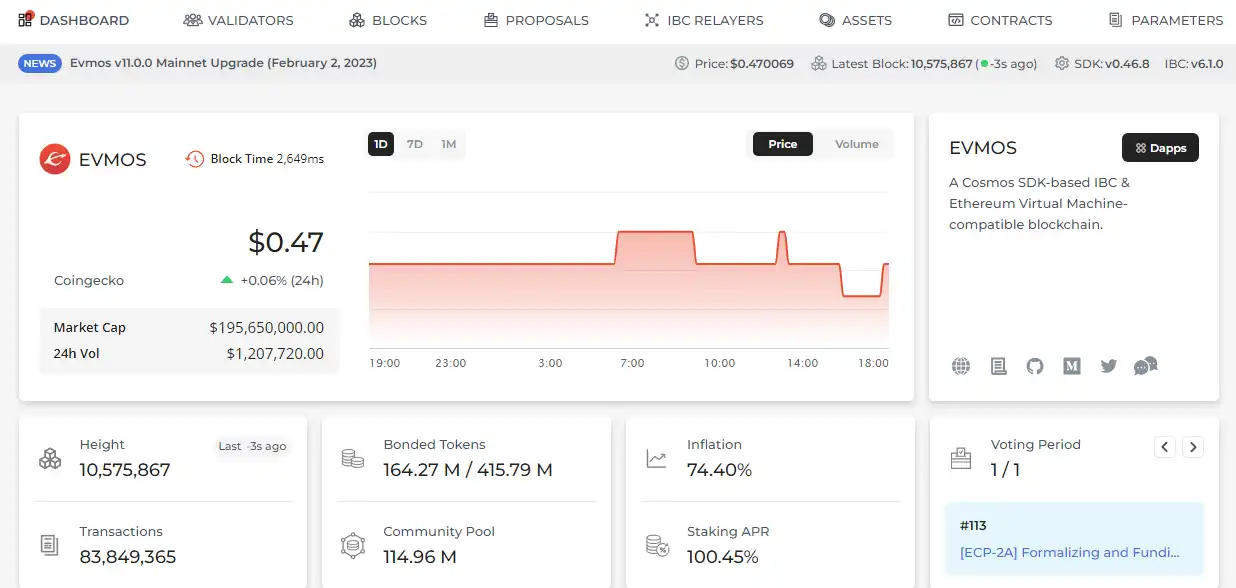Click the +0.06% (24h) change indicator
The height and width of the screenshot is (588, 1236).
click(x=272, y=281)
